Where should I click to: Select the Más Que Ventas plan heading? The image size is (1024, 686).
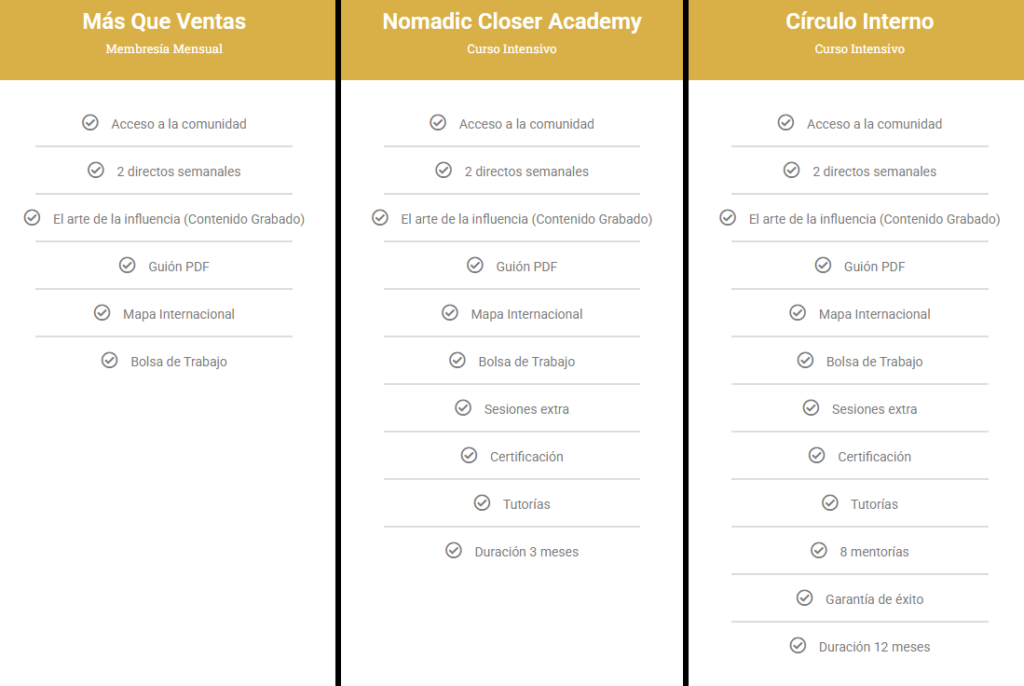click(x=164, y=22)
